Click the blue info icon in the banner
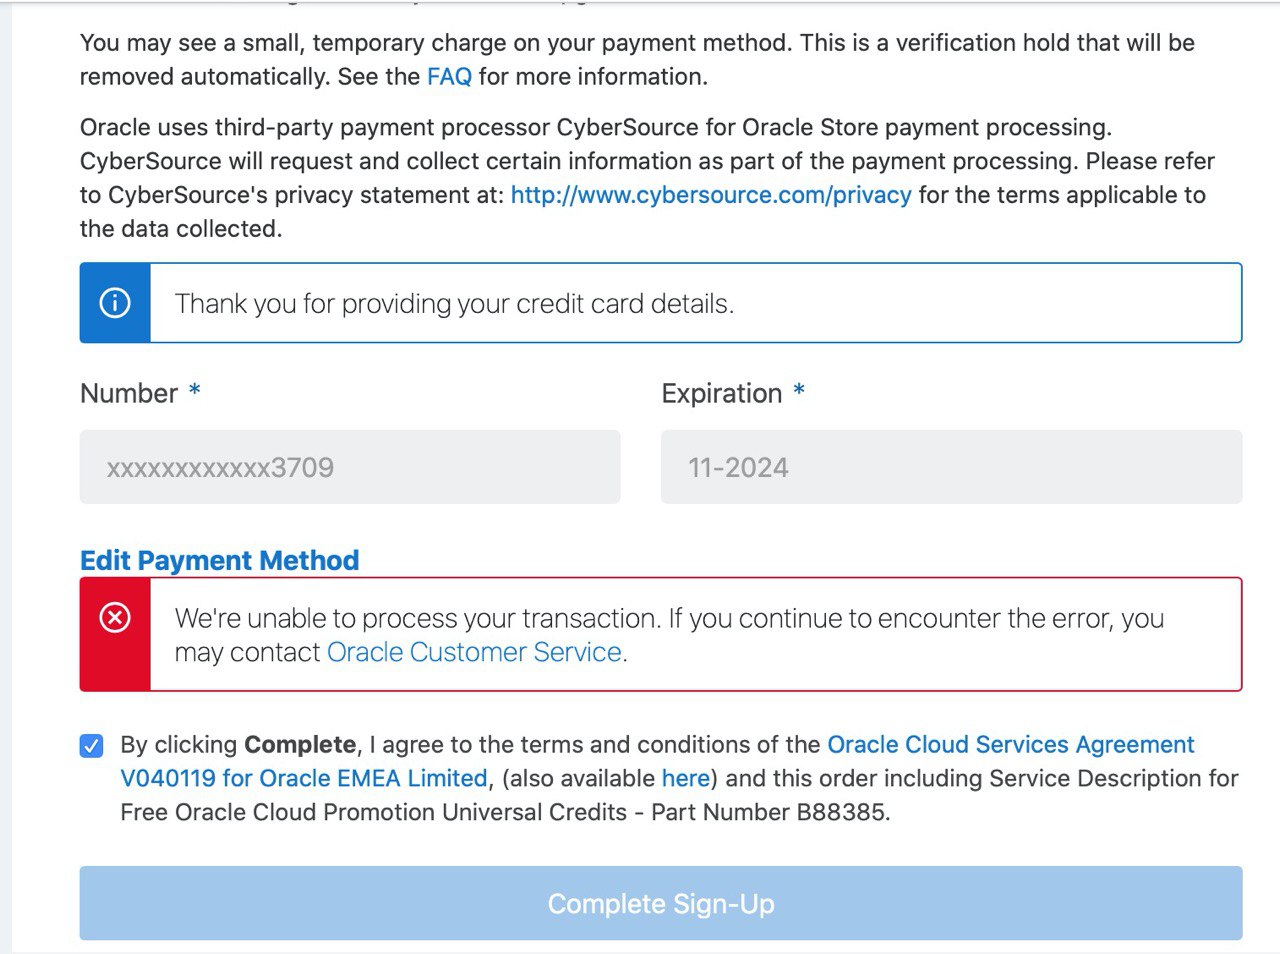 click(115, 303)
